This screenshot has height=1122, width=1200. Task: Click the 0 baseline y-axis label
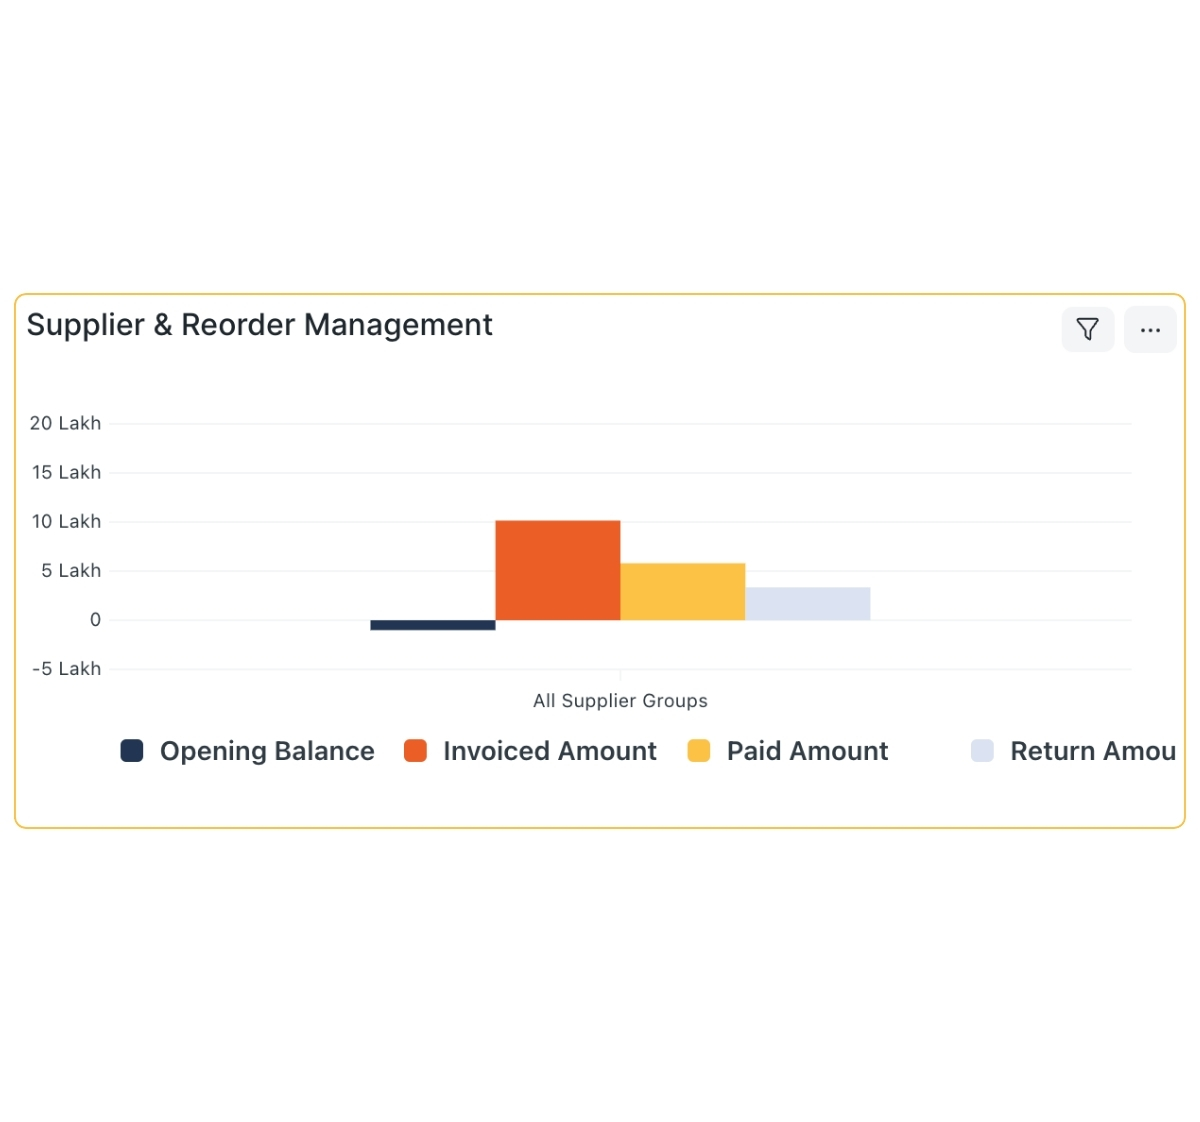95,620
